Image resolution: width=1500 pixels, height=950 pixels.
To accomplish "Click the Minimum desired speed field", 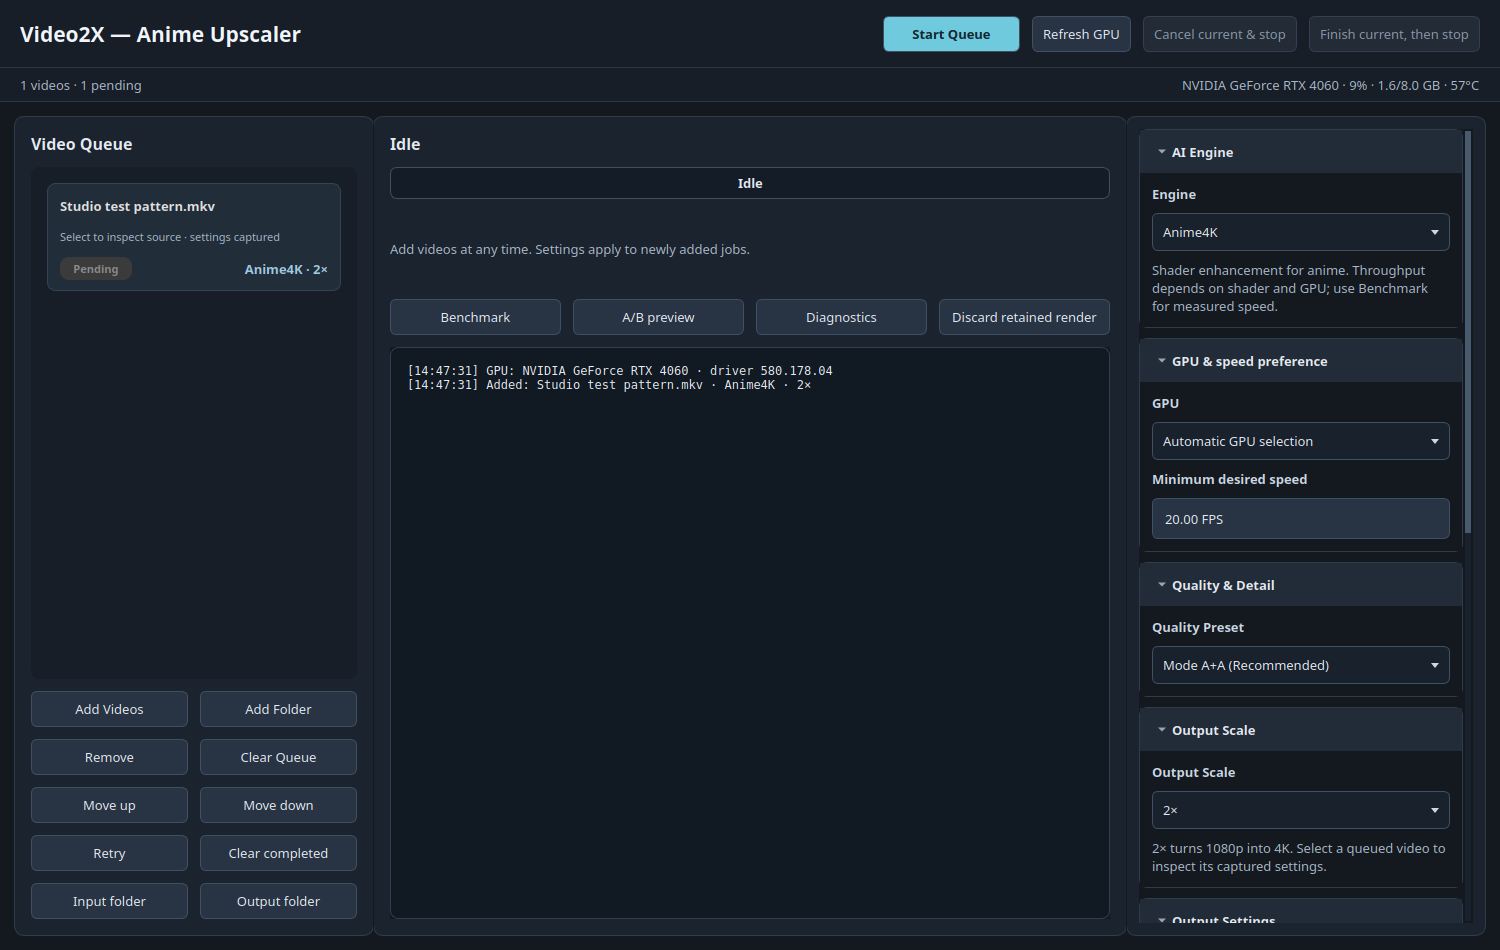I will click(1300, 519).
